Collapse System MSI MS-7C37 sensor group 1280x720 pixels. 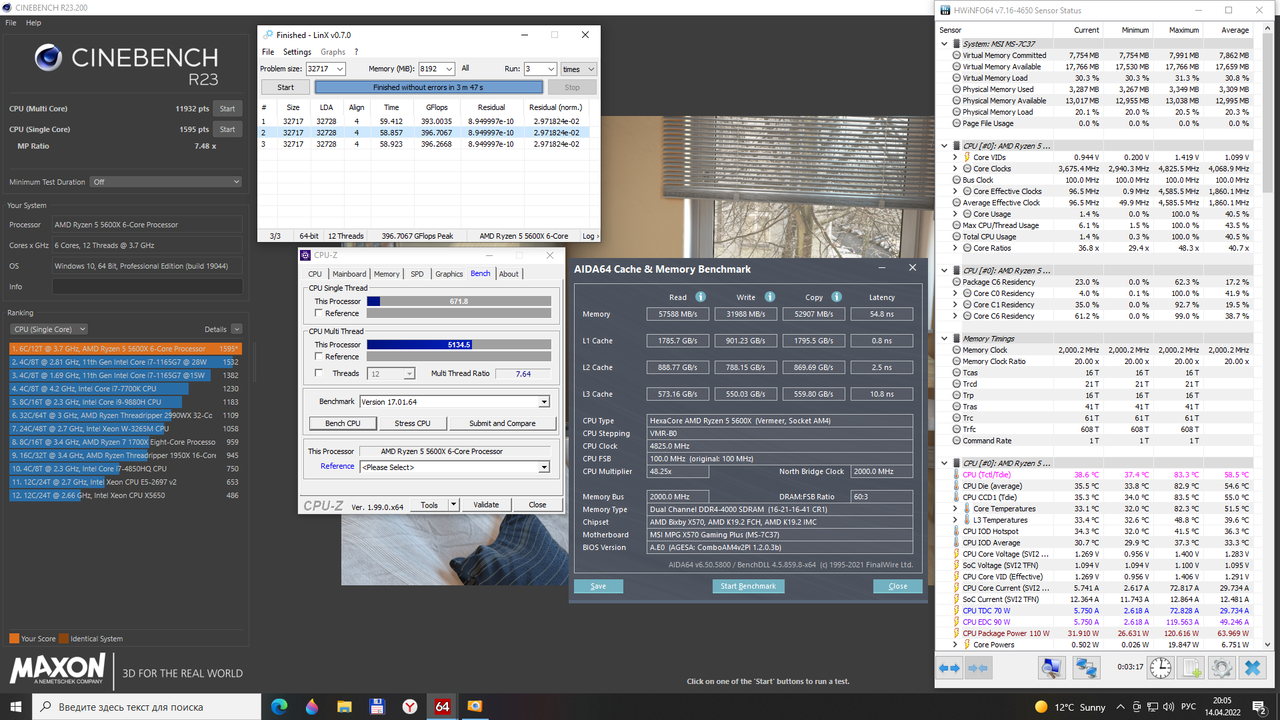(x=944, y=44)
